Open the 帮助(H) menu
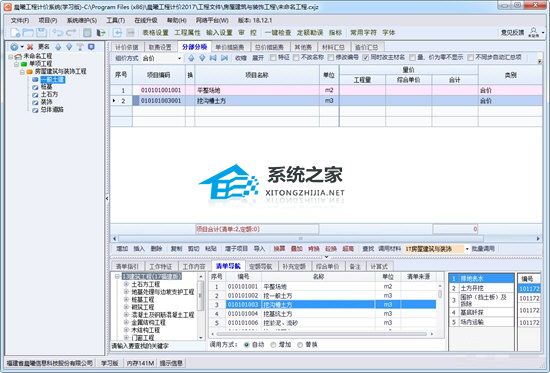 (176, 20)
